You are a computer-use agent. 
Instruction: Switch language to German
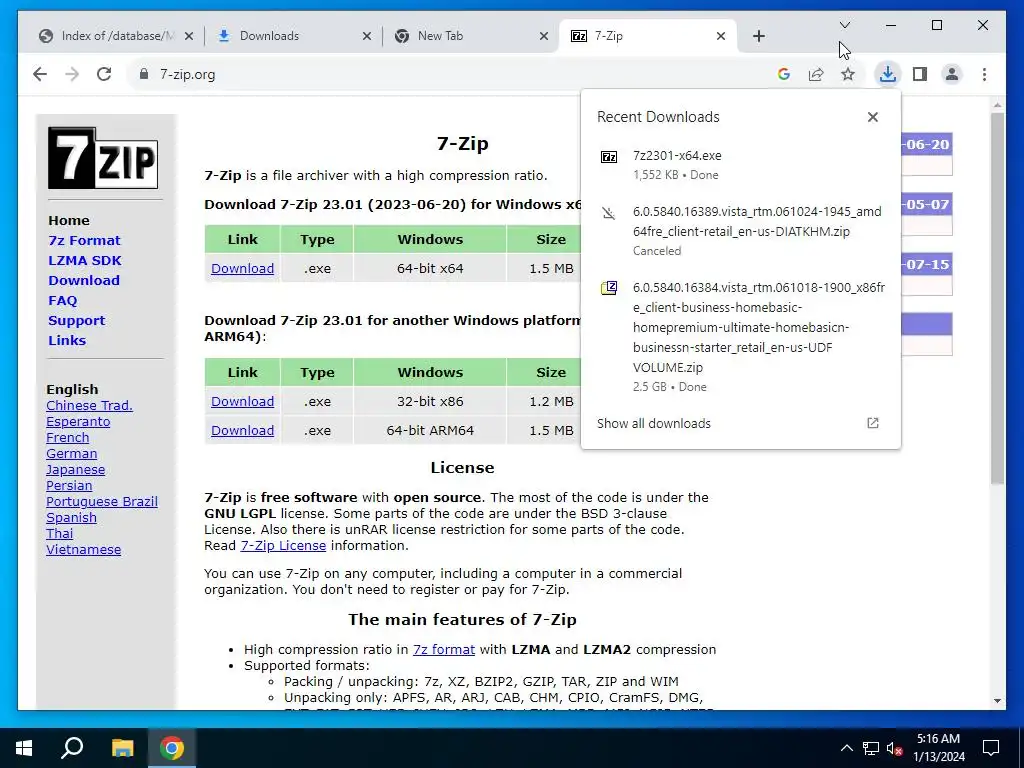pos(71,454)
